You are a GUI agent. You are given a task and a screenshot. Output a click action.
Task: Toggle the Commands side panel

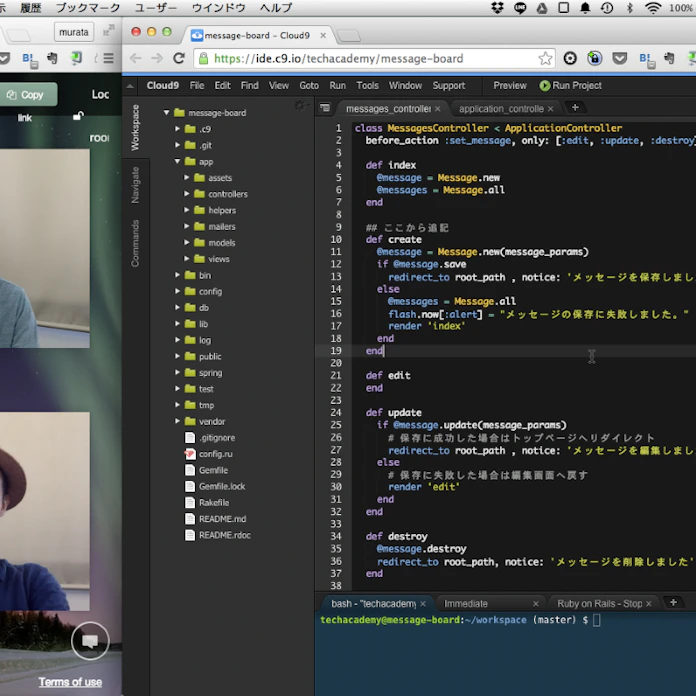(135, 243)
